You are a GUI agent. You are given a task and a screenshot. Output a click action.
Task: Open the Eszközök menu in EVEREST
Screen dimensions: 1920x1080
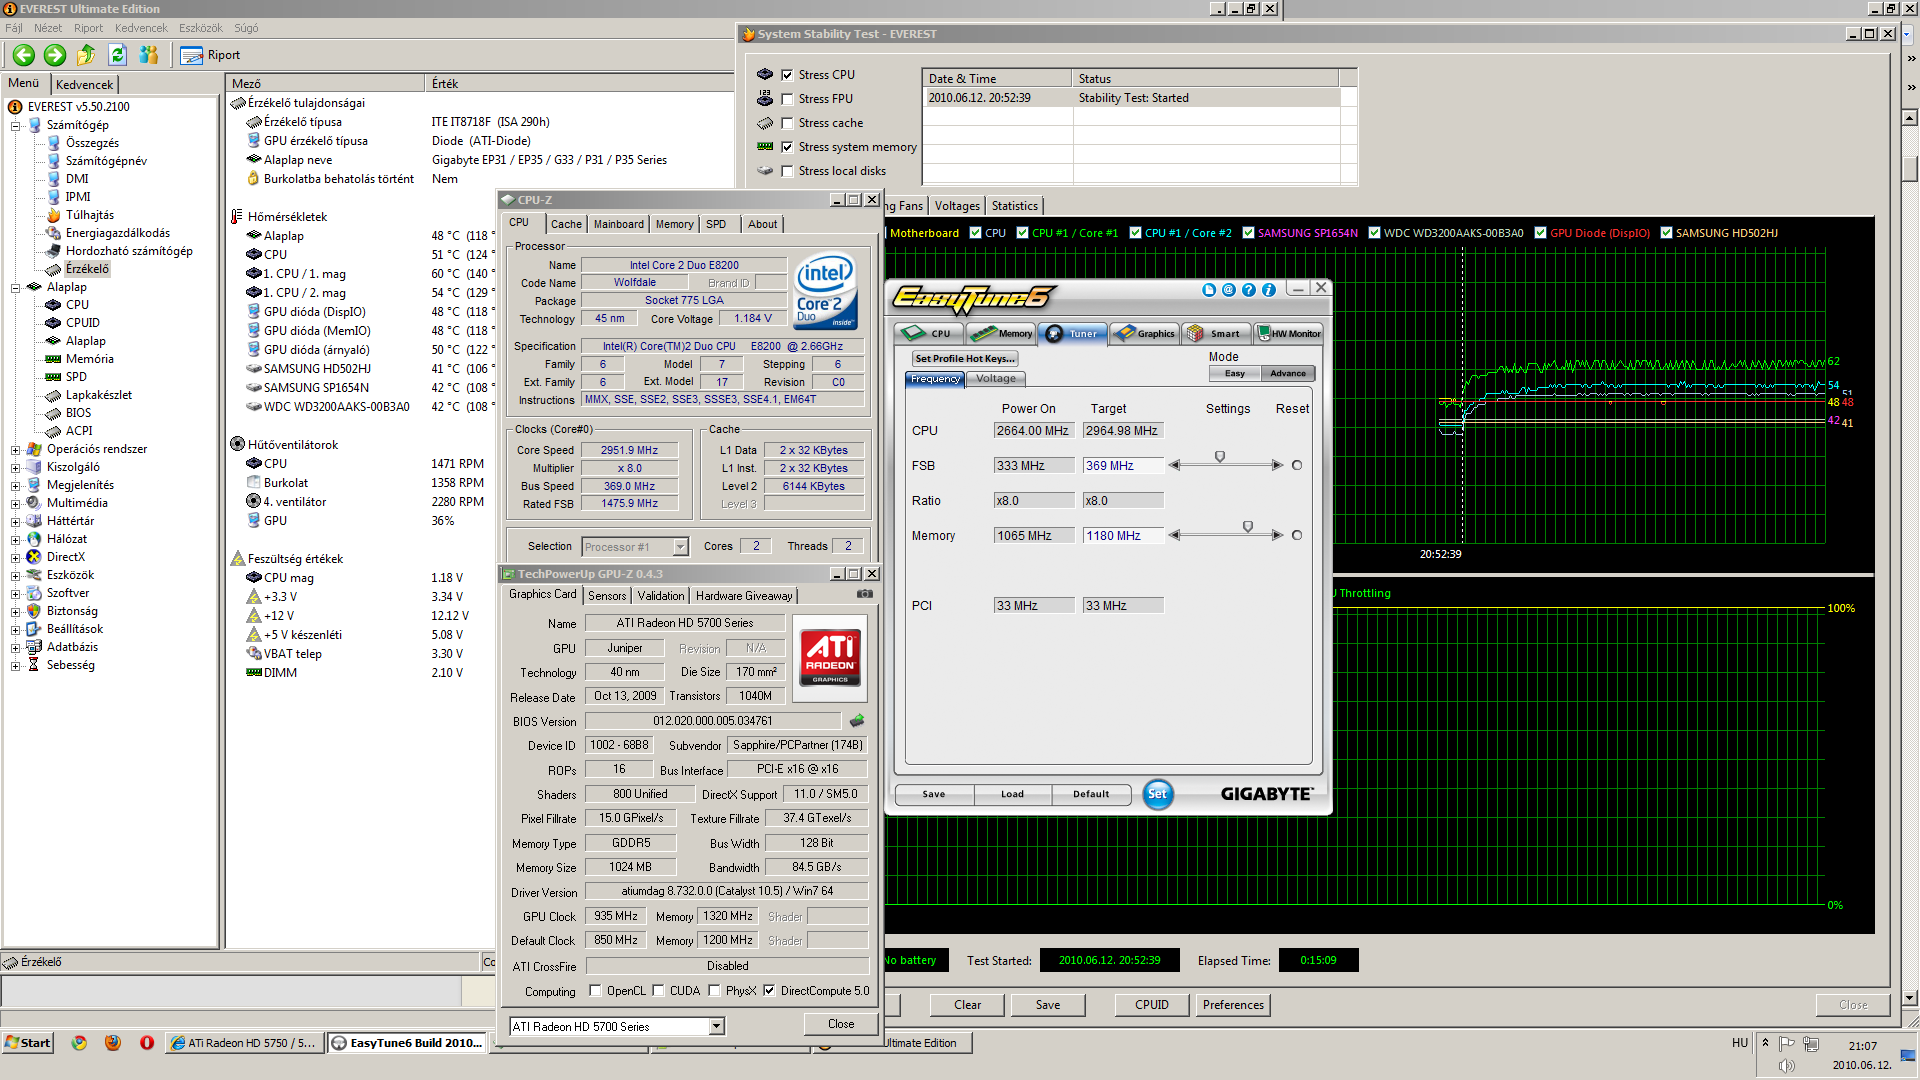[x=201, y=28]
